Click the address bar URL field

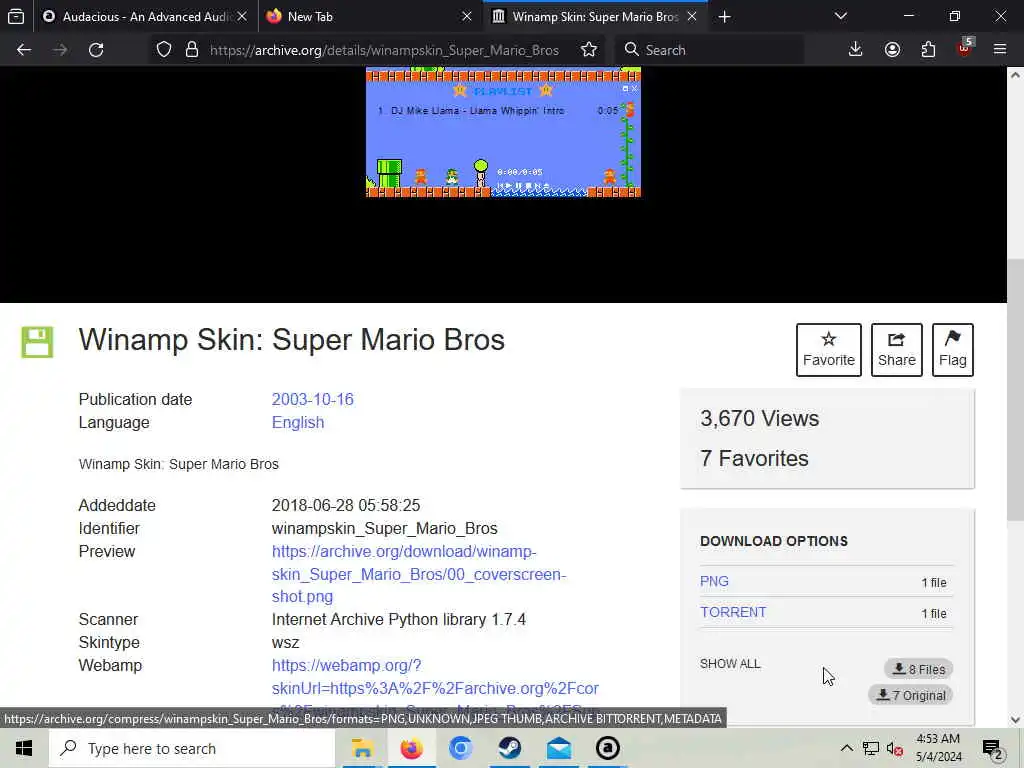[384, 50]
